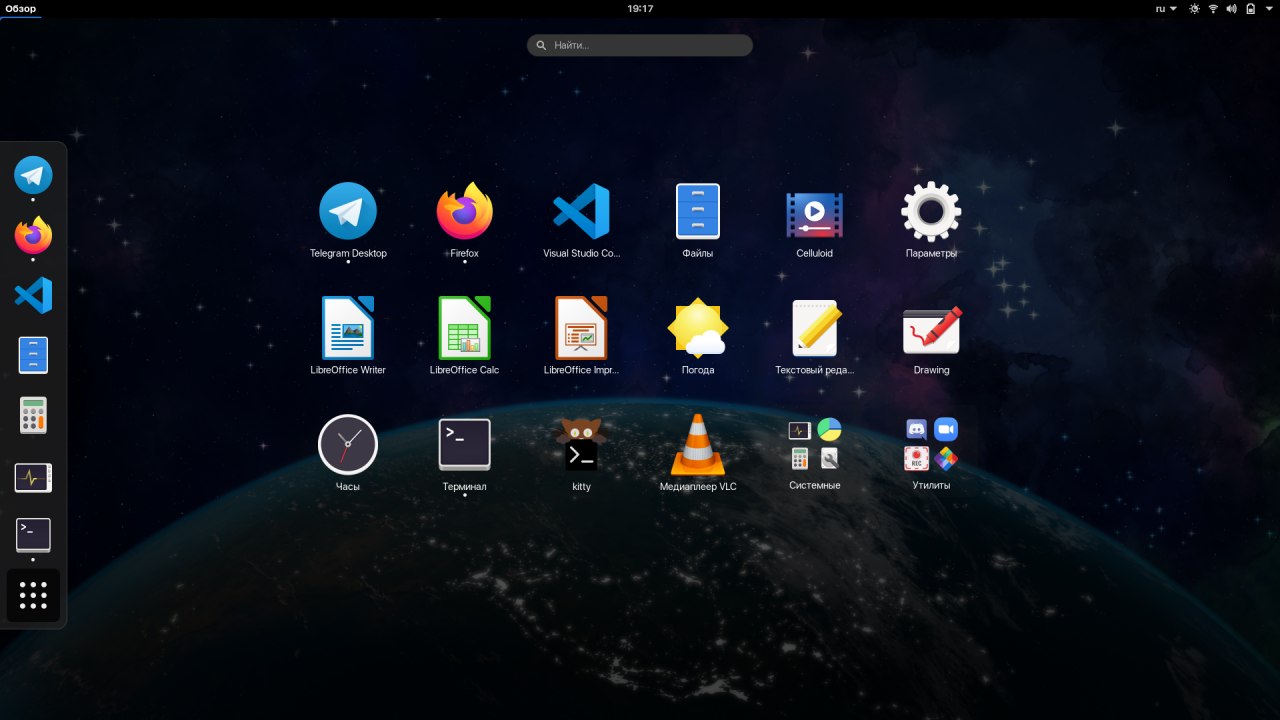Launch Терминал from the app grid

(465, 445)
